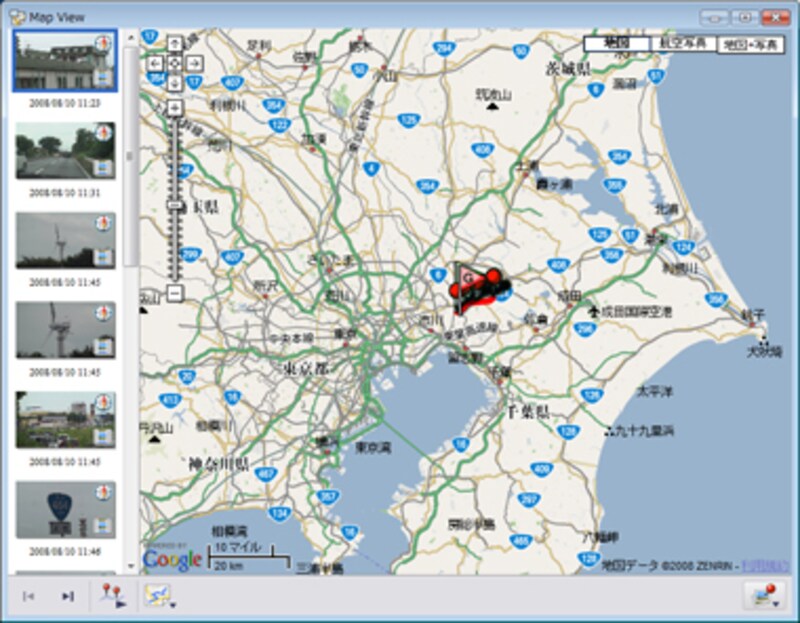The image size is (800, 623).
Task: Click the Google logo on the map
Action: click(x=172, y=560)
